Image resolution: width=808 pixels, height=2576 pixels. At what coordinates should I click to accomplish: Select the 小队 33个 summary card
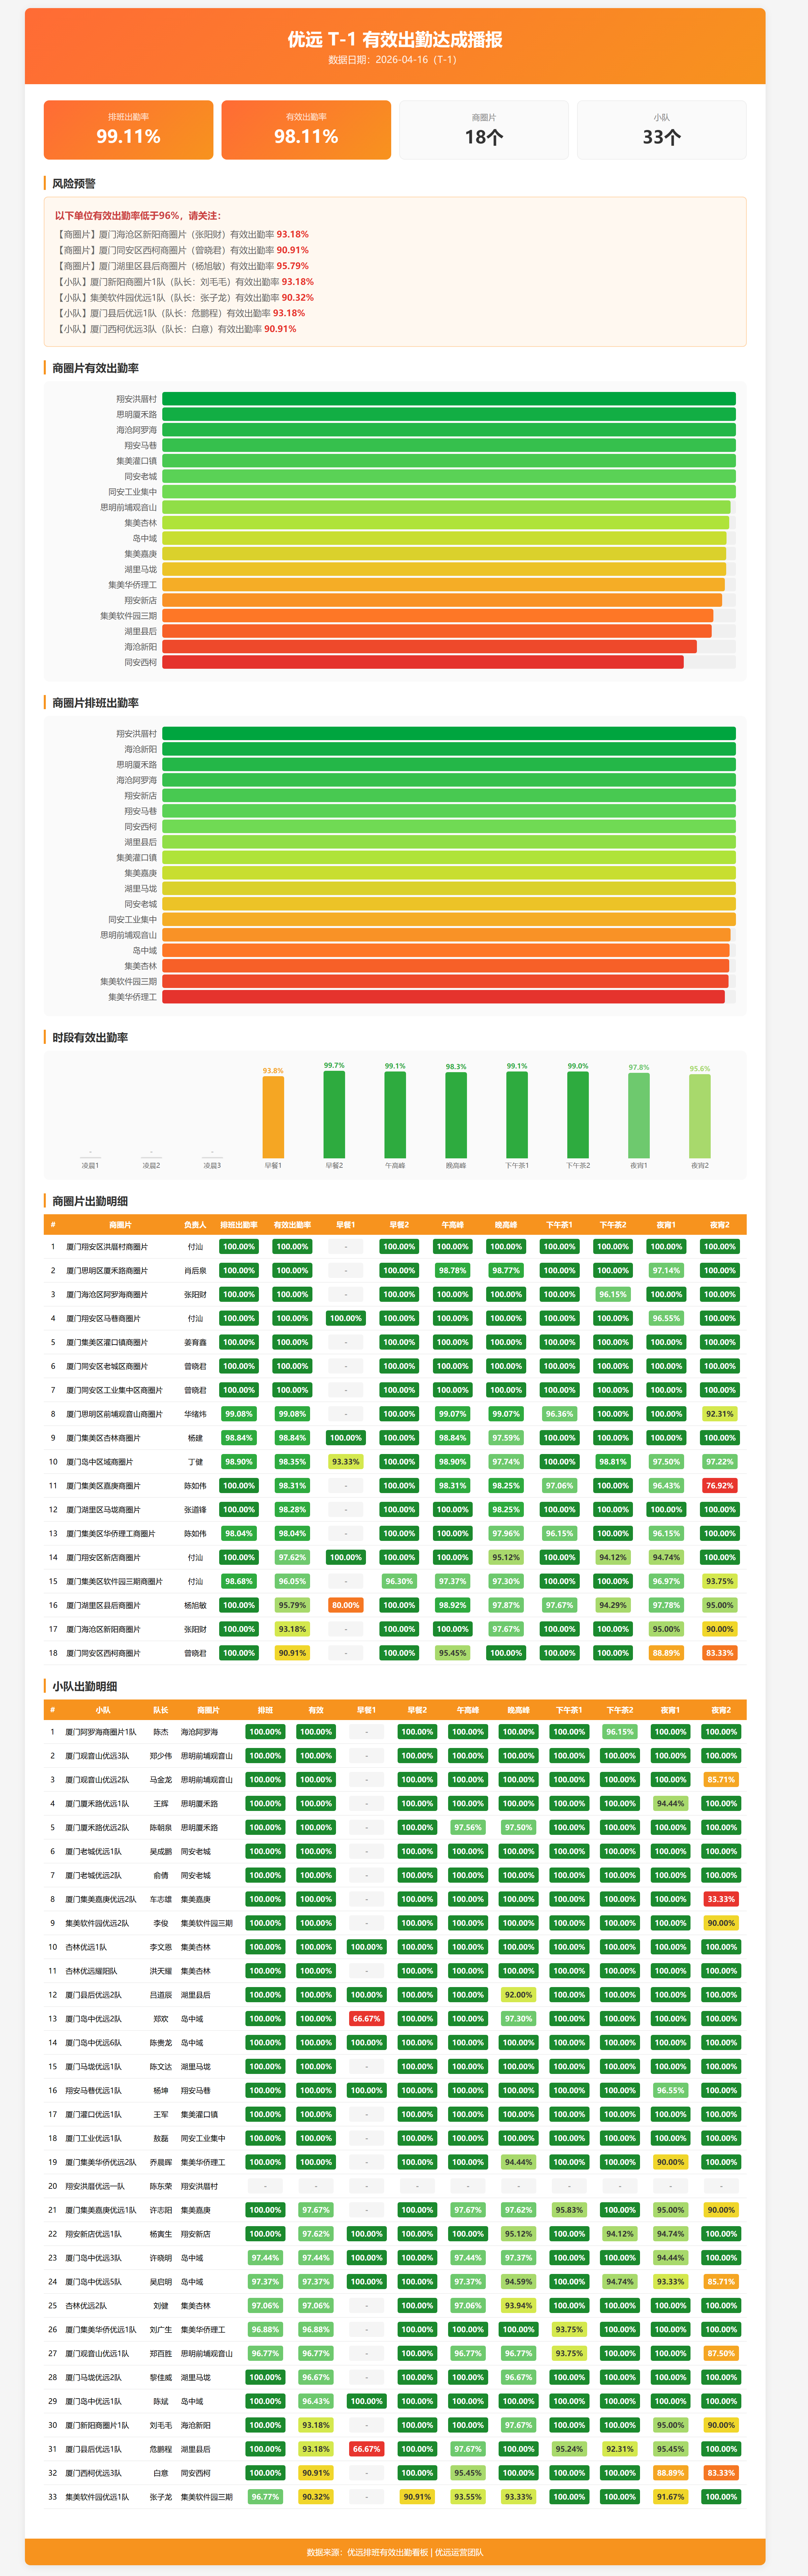click(x=662, y=130)
